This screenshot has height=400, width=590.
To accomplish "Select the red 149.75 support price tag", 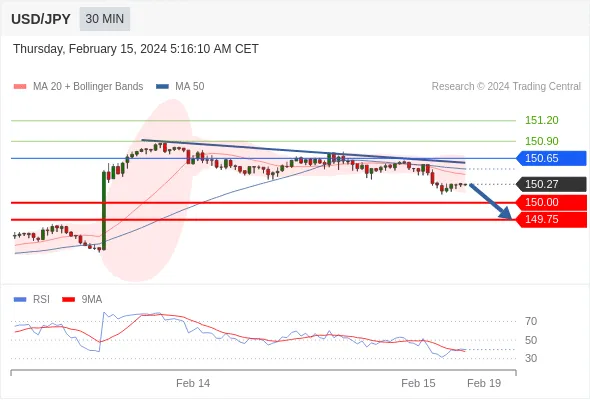I will pos(551,219).
